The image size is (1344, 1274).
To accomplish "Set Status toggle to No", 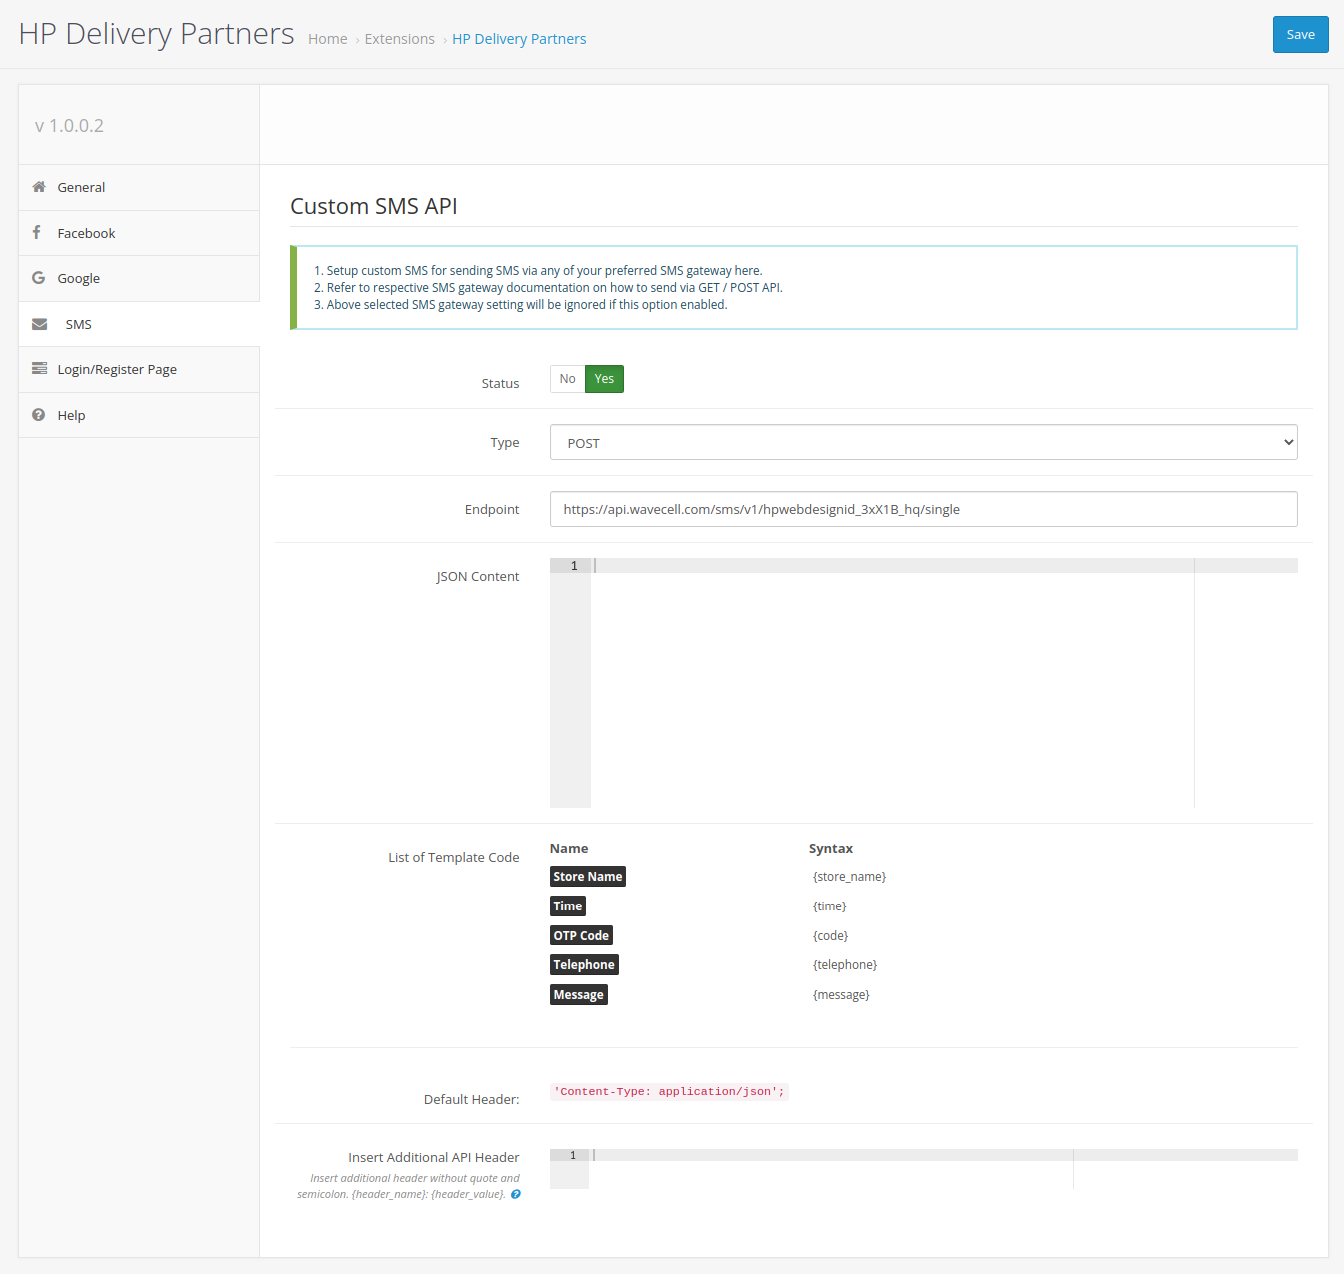I will click(x=567, y=379).
